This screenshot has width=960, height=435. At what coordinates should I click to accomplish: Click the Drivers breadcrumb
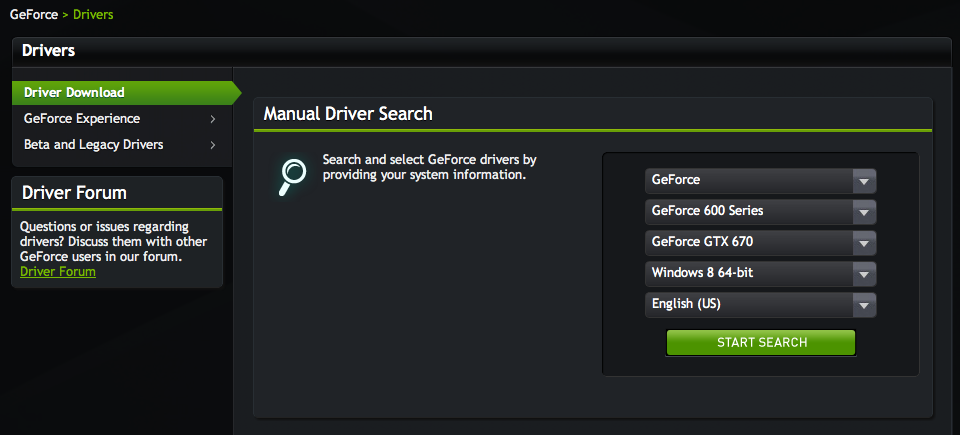93,14
